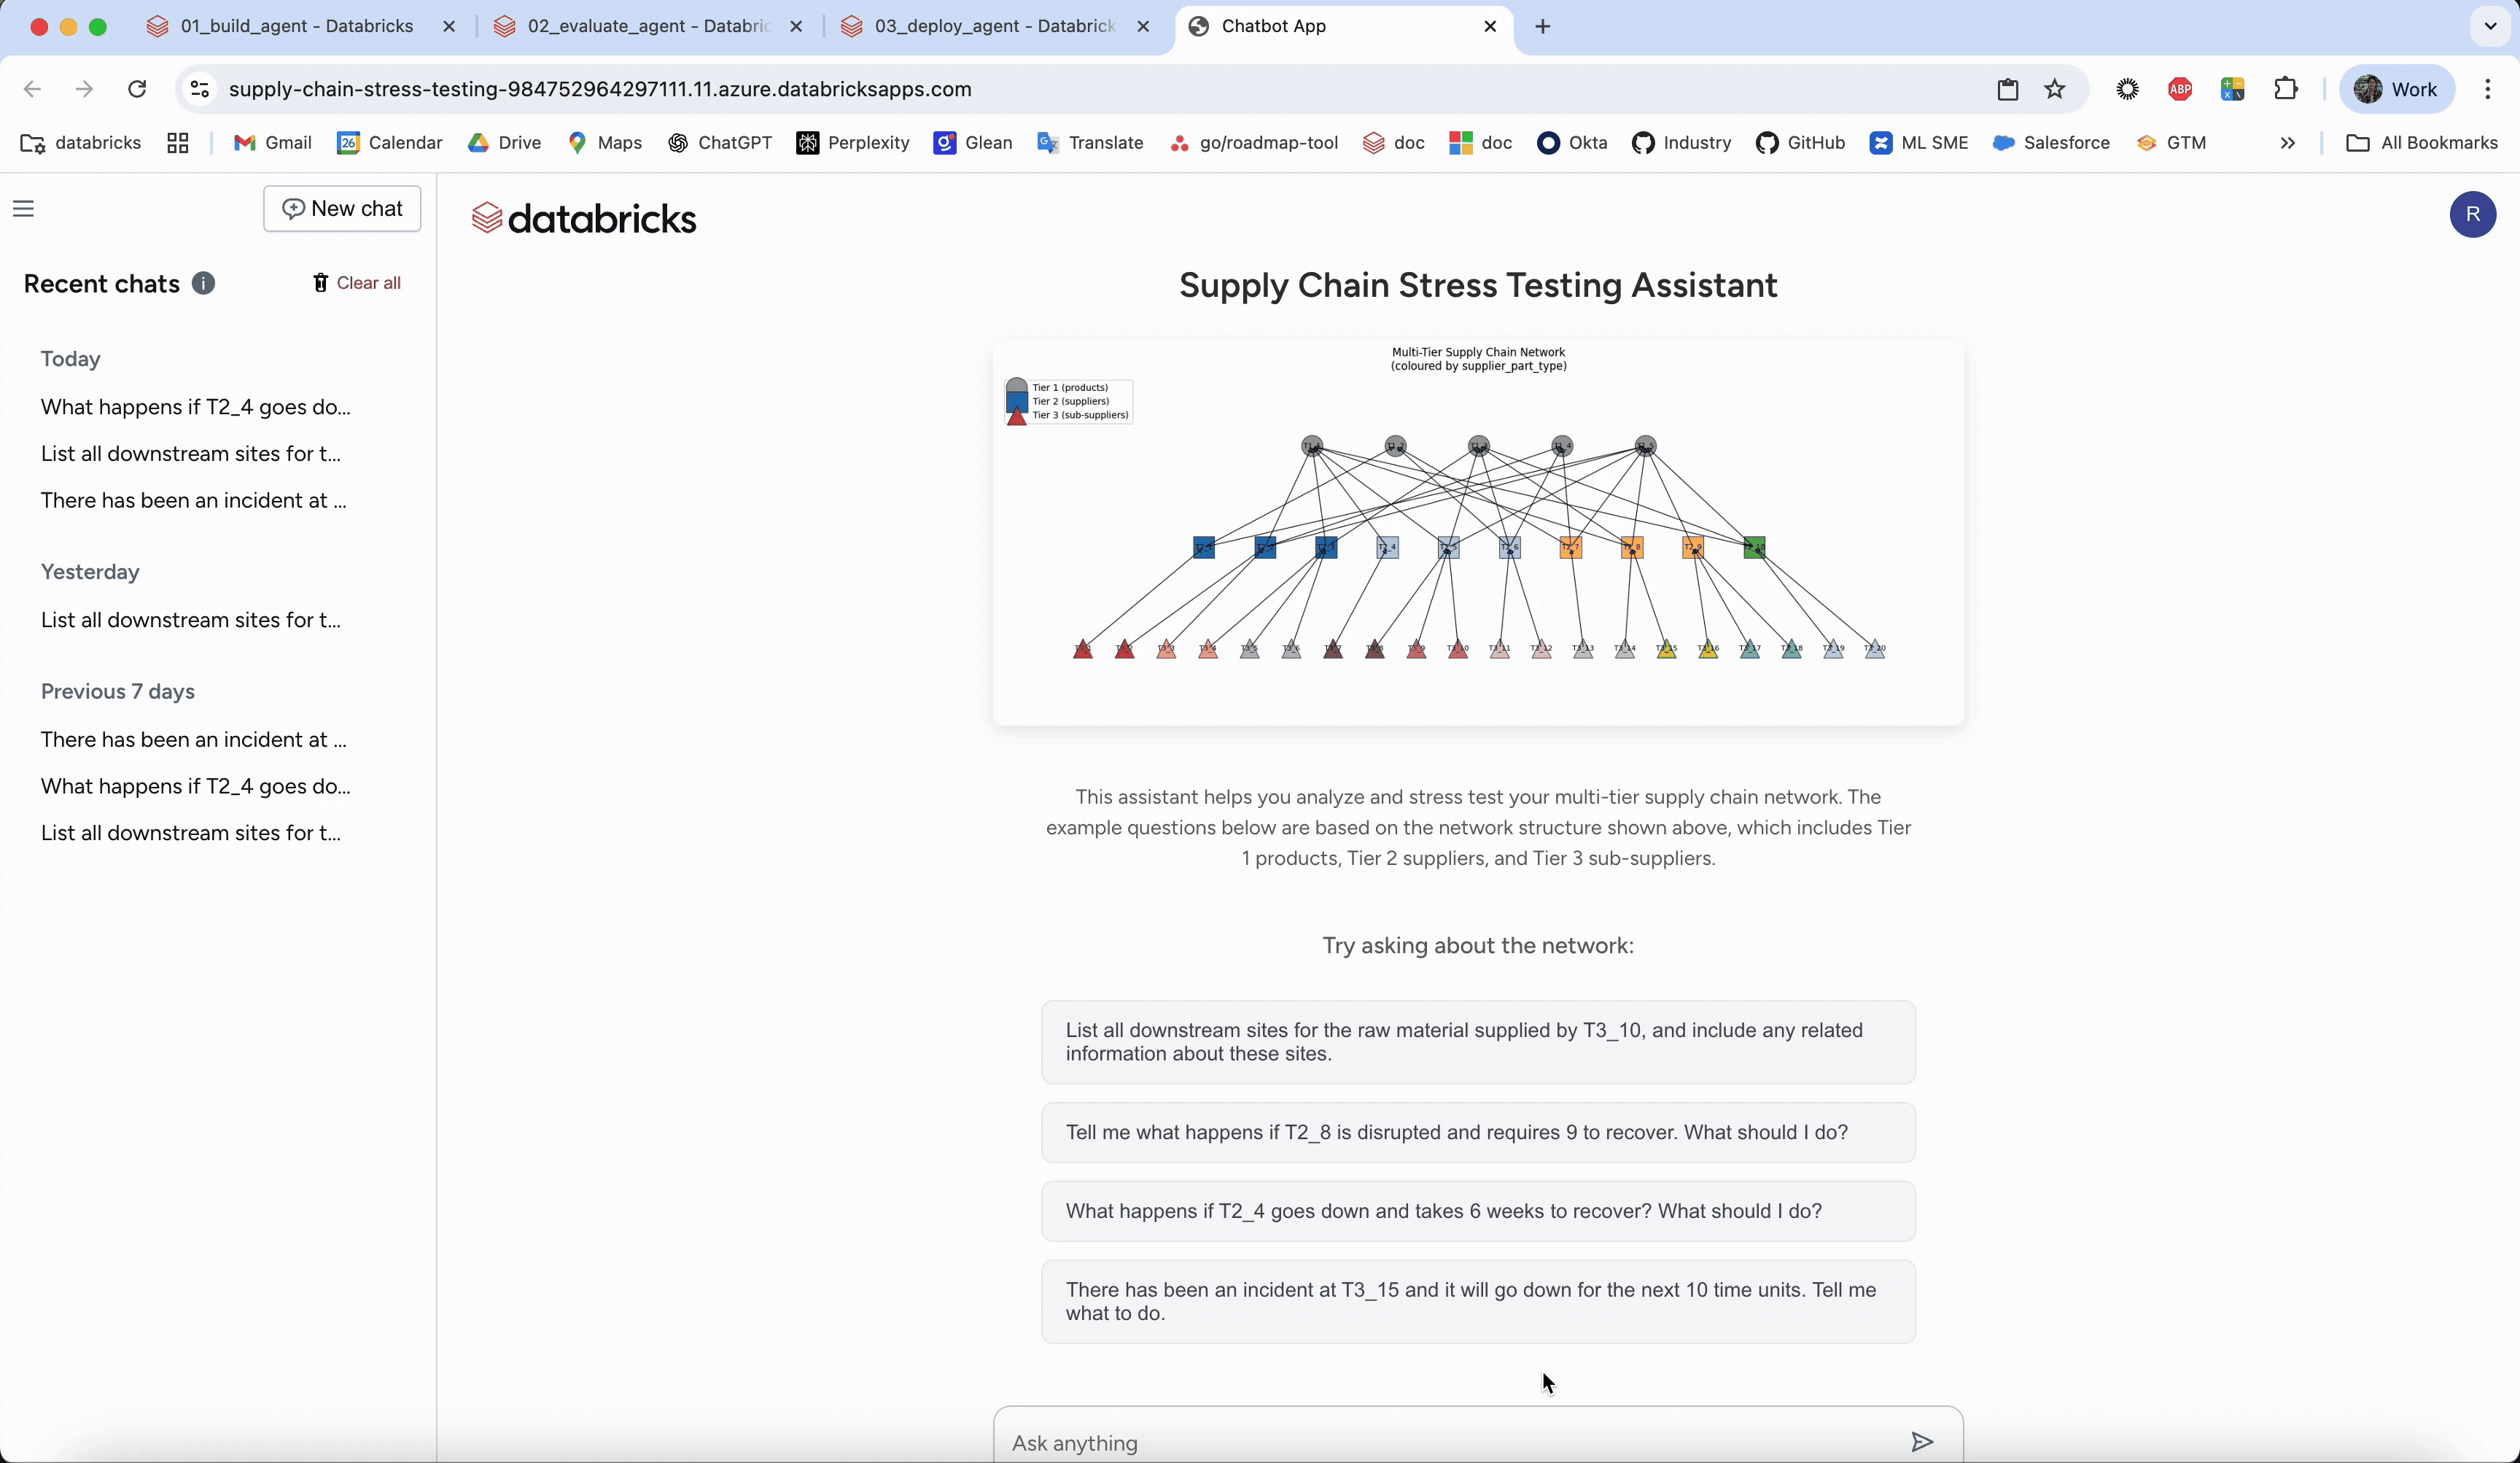Image resolution: width=2520 pixels, height=1463 pixels.
Task: Switch to the 02_evaluate_agent tab
Action: 647,26
